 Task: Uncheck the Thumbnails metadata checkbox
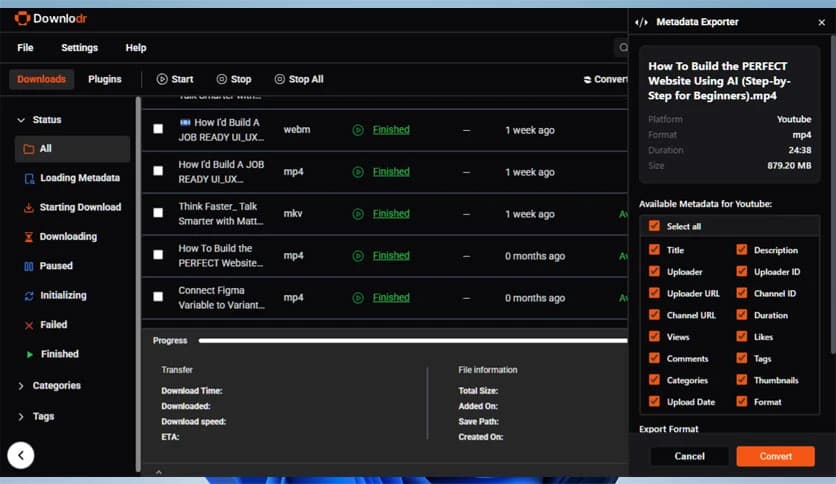pos(742,380)
